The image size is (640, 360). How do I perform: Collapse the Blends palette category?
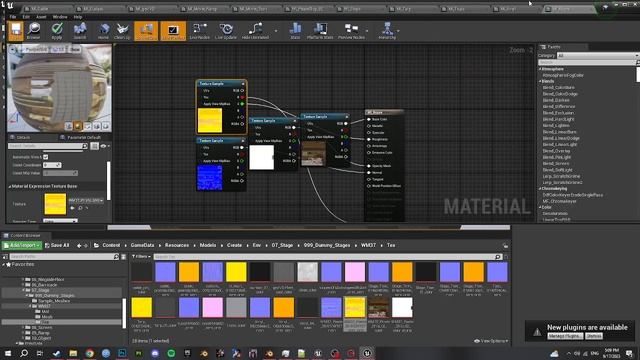click(540, 81)
